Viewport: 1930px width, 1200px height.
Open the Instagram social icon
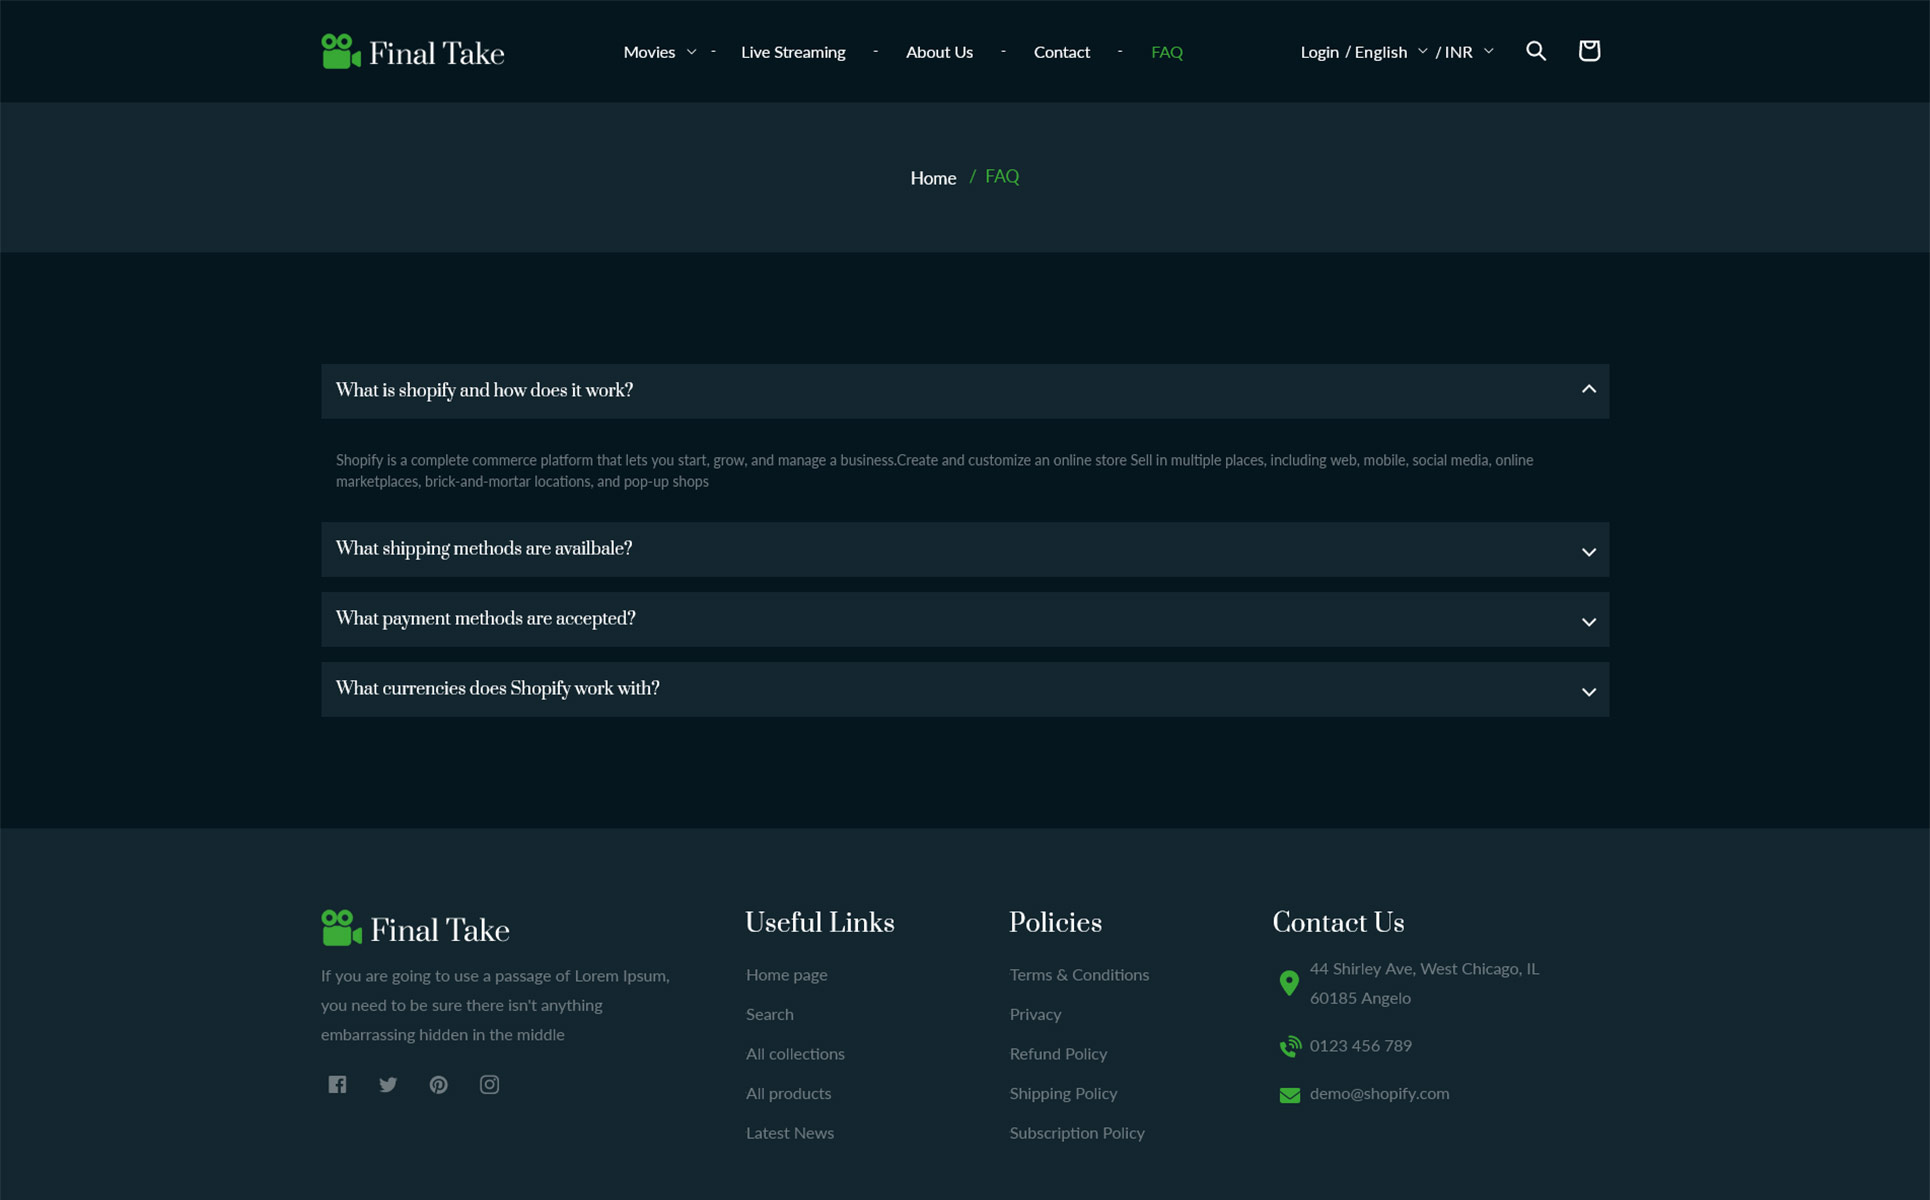pos(489,1084)
